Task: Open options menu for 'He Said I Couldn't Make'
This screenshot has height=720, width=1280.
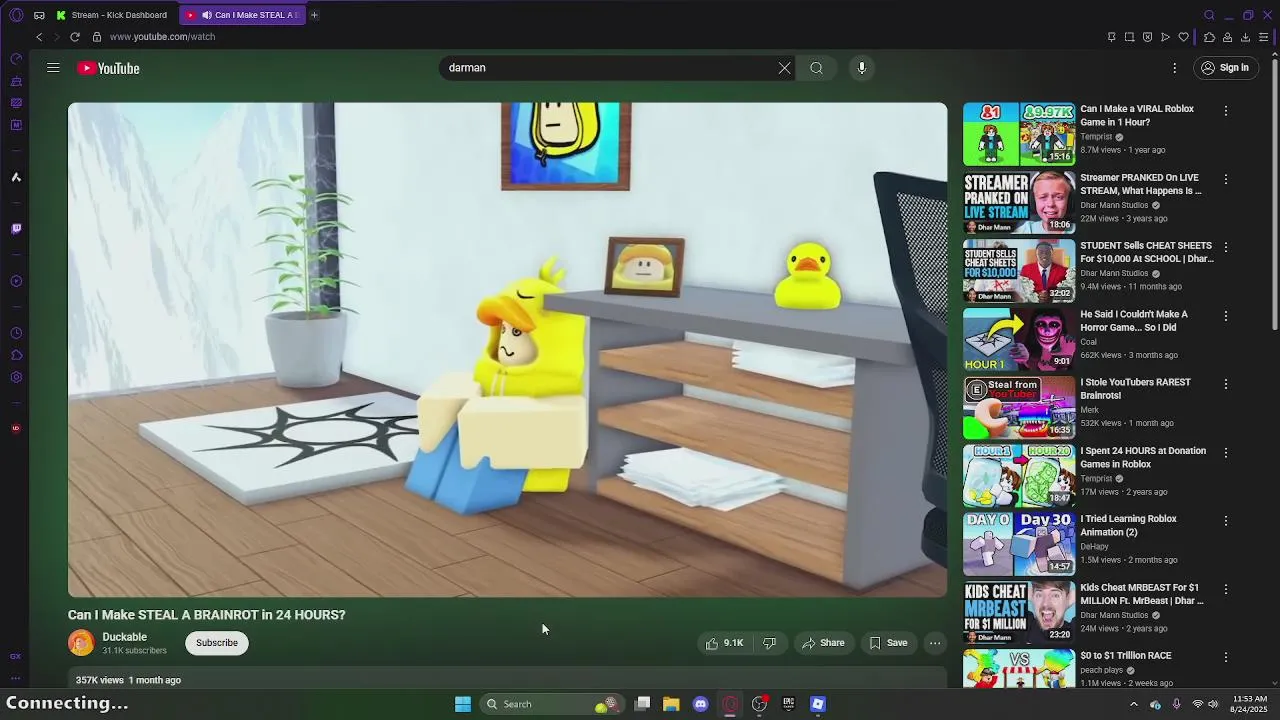Action: coord(1226,316)
